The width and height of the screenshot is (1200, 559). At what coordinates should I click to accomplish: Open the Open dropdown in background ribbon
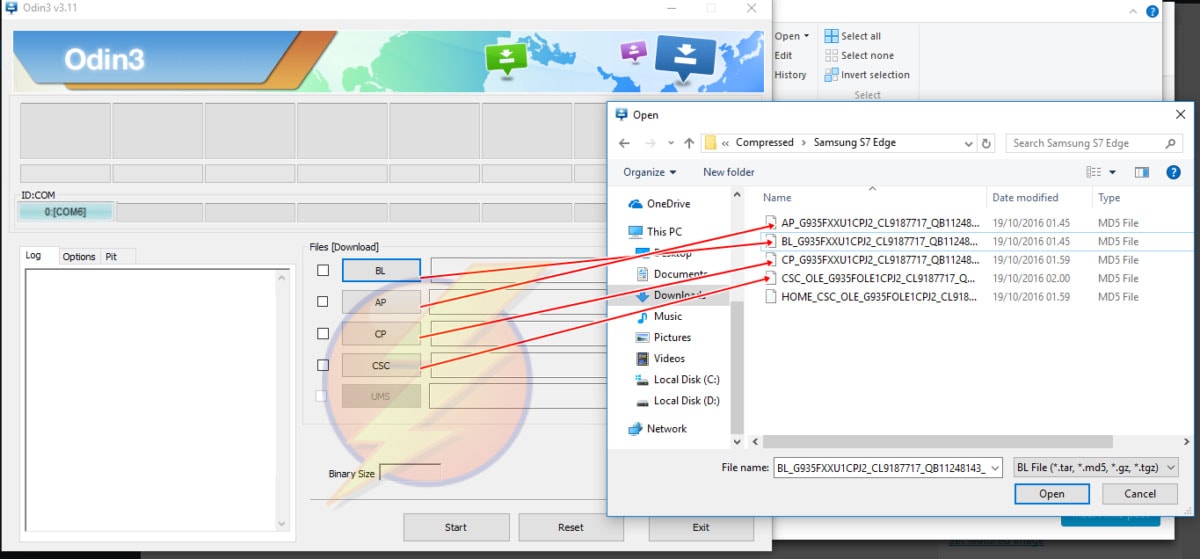point(792,36)
